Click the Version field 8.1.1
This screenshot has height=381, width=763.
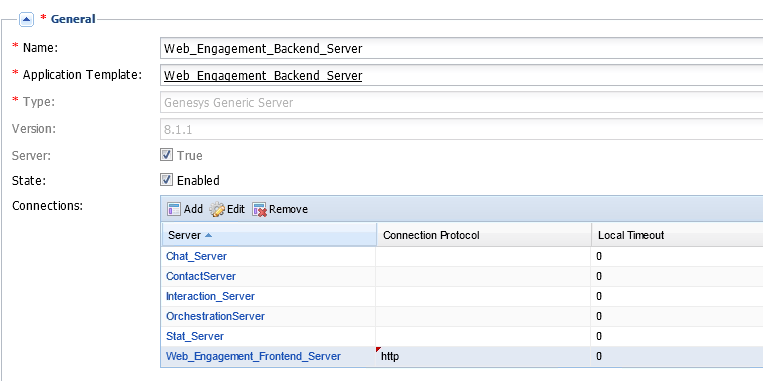point(461,129)
